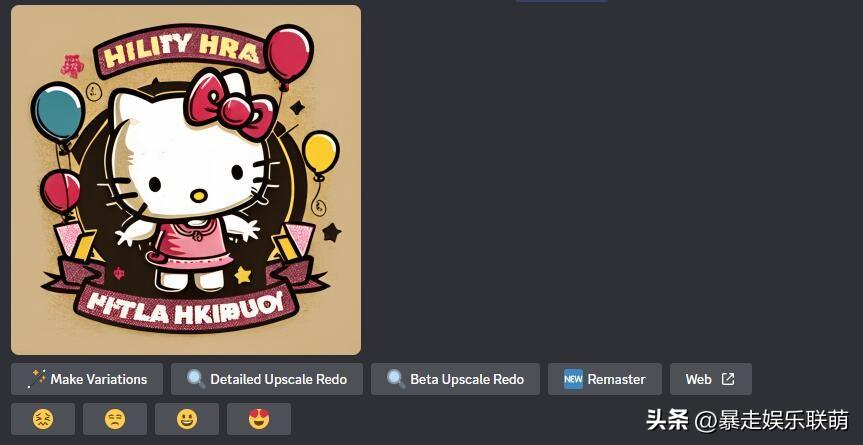
Task: Click the Remaster button
Action: pos(605,379)
